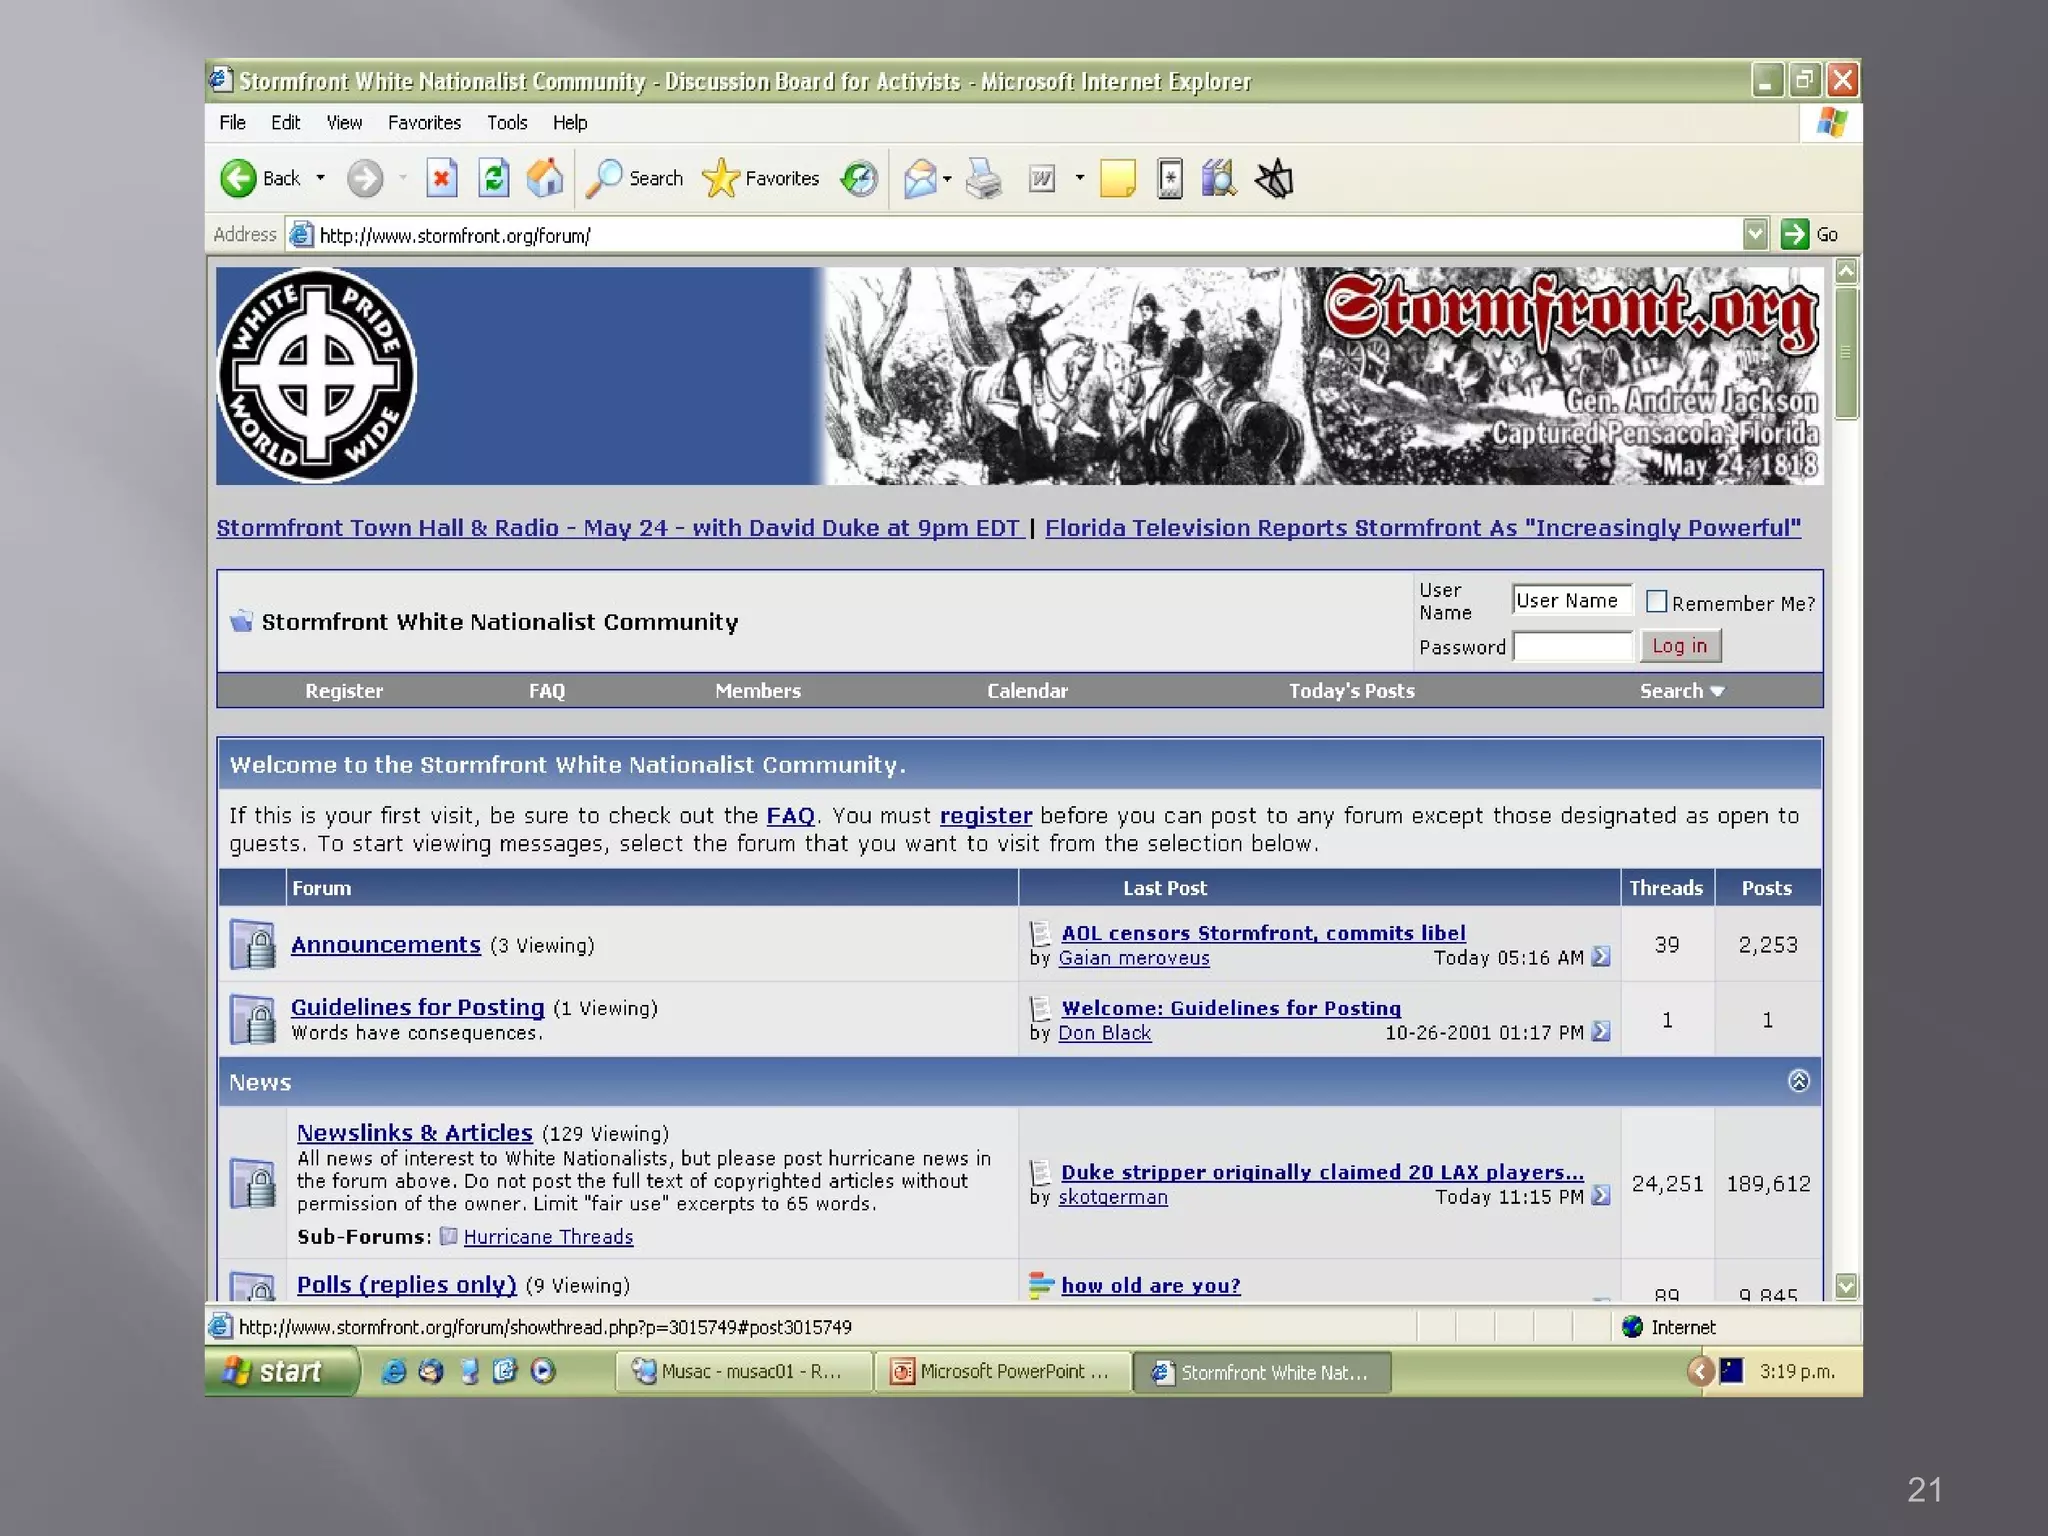Image resolution: width=2048 pixels, height=1536 pixels.
Task: Click the green Go arrow button
Action: coord(1795,234)
